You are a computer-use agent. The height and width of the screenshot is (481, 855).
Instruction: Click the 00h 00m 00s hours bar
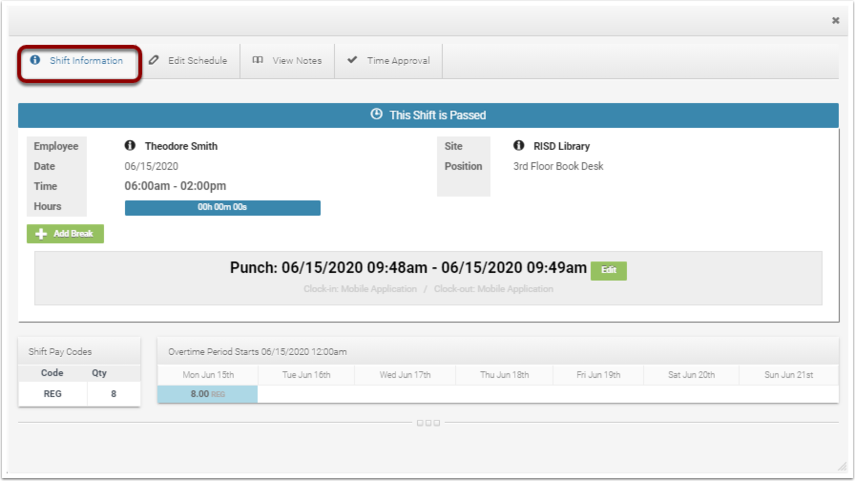[x=222, y=208]
